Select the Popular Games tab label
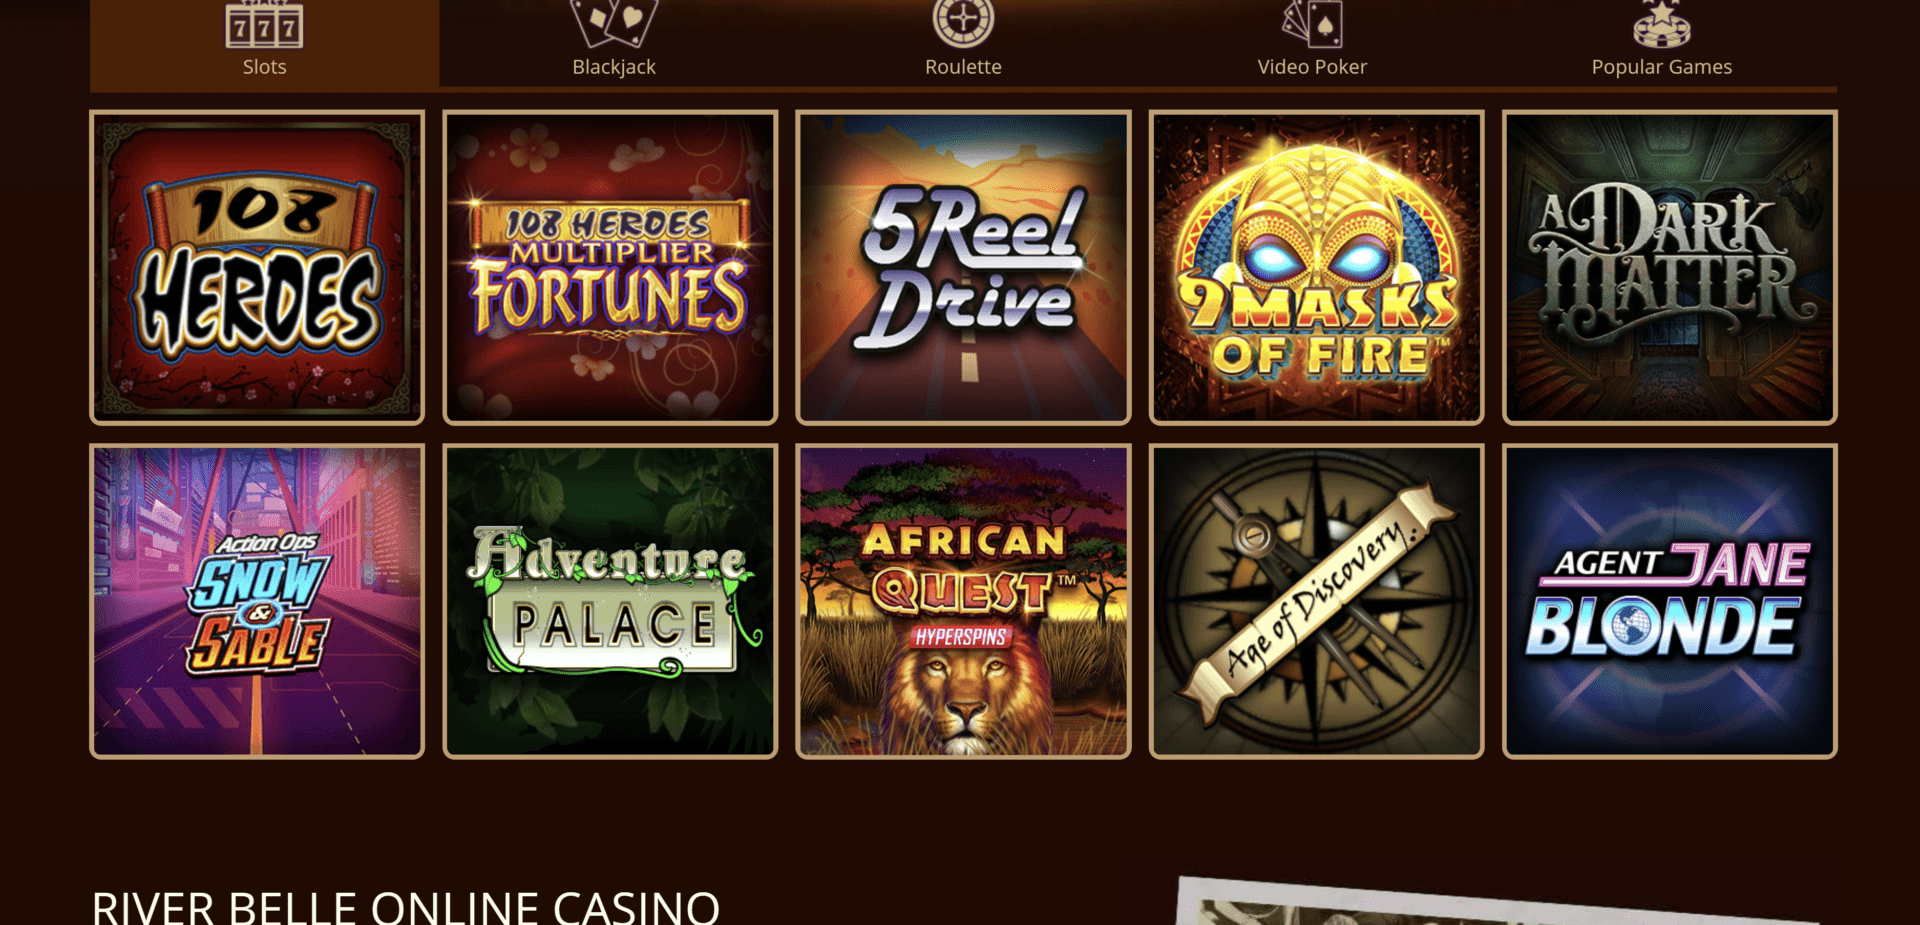 click(x=1661, y=67)
